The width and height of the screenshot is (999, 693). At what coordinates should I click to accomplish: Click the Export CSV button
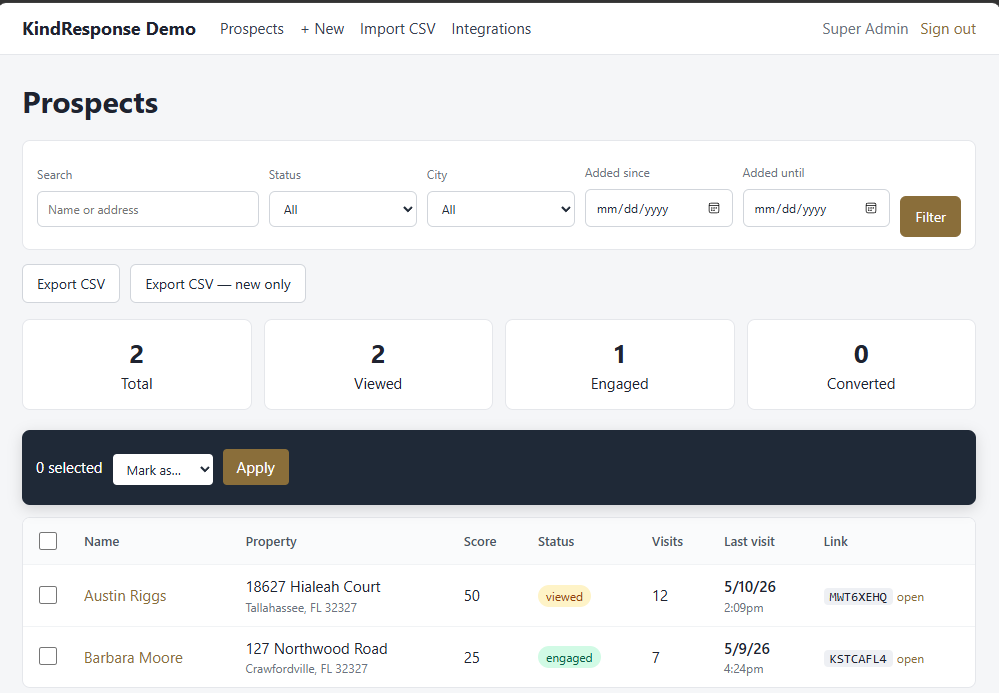point(71,284)
